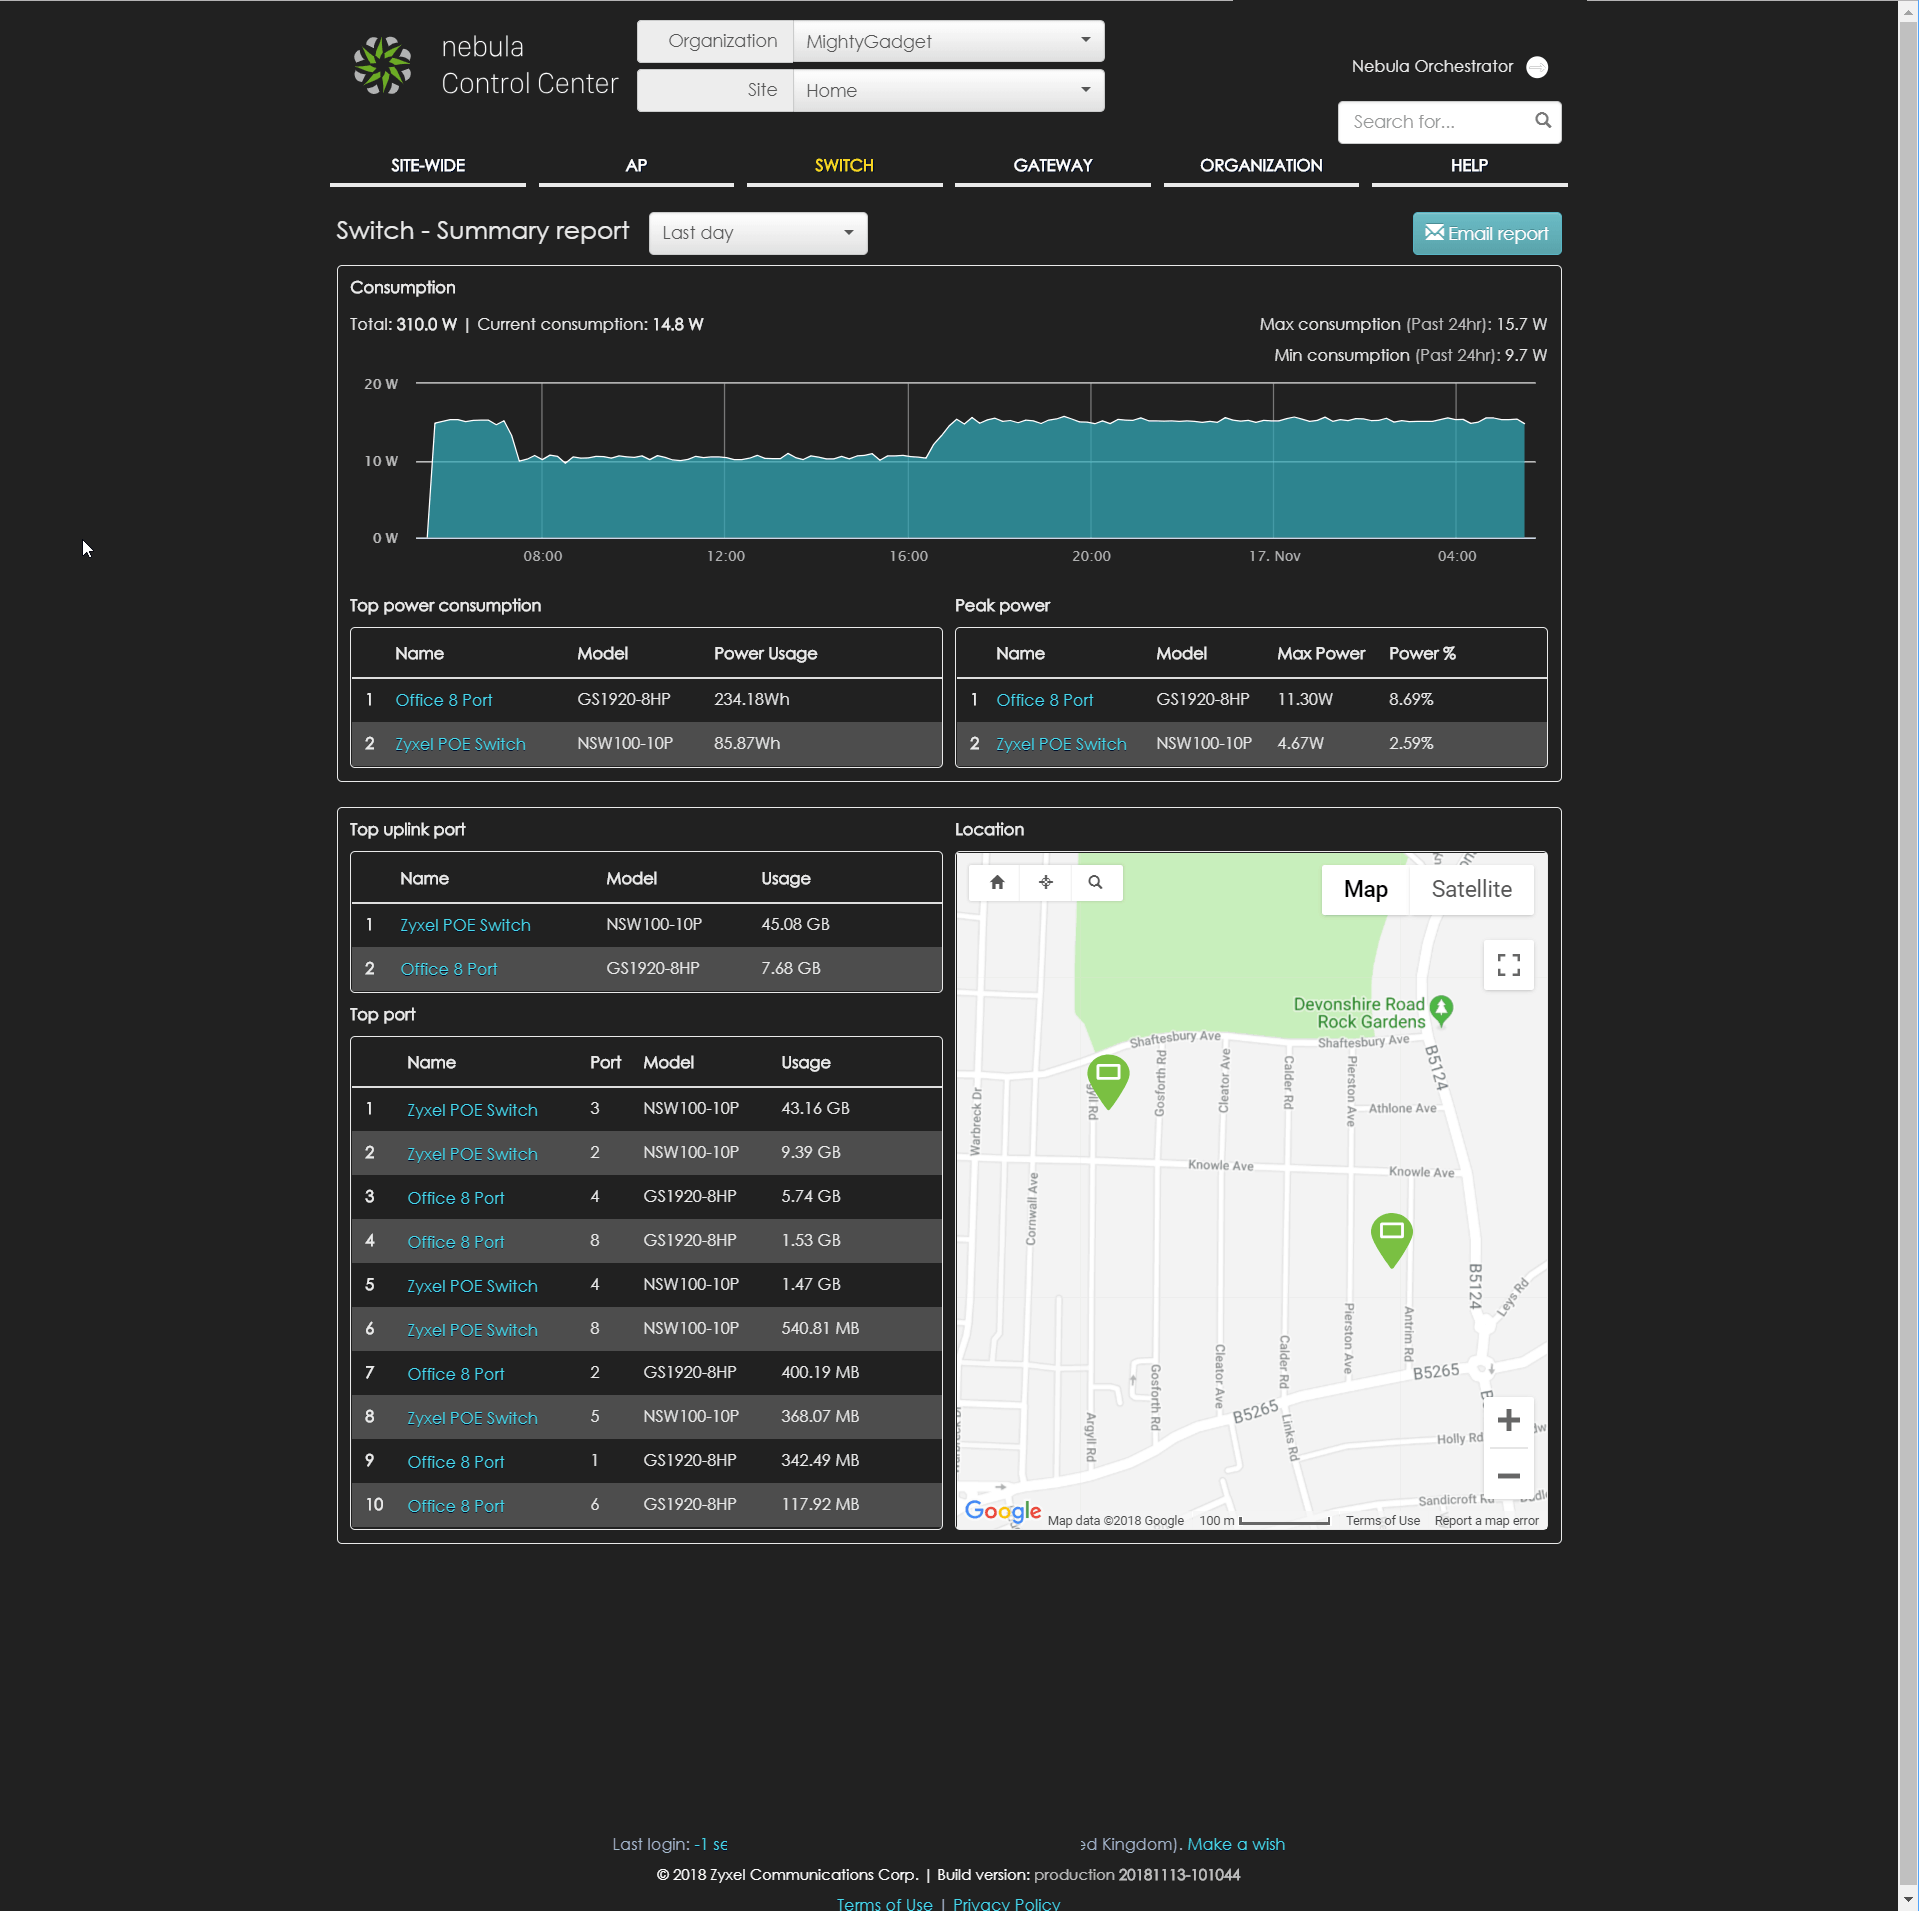
Task: Open the GATEWAY tab
Action: tap(1052, 166)
